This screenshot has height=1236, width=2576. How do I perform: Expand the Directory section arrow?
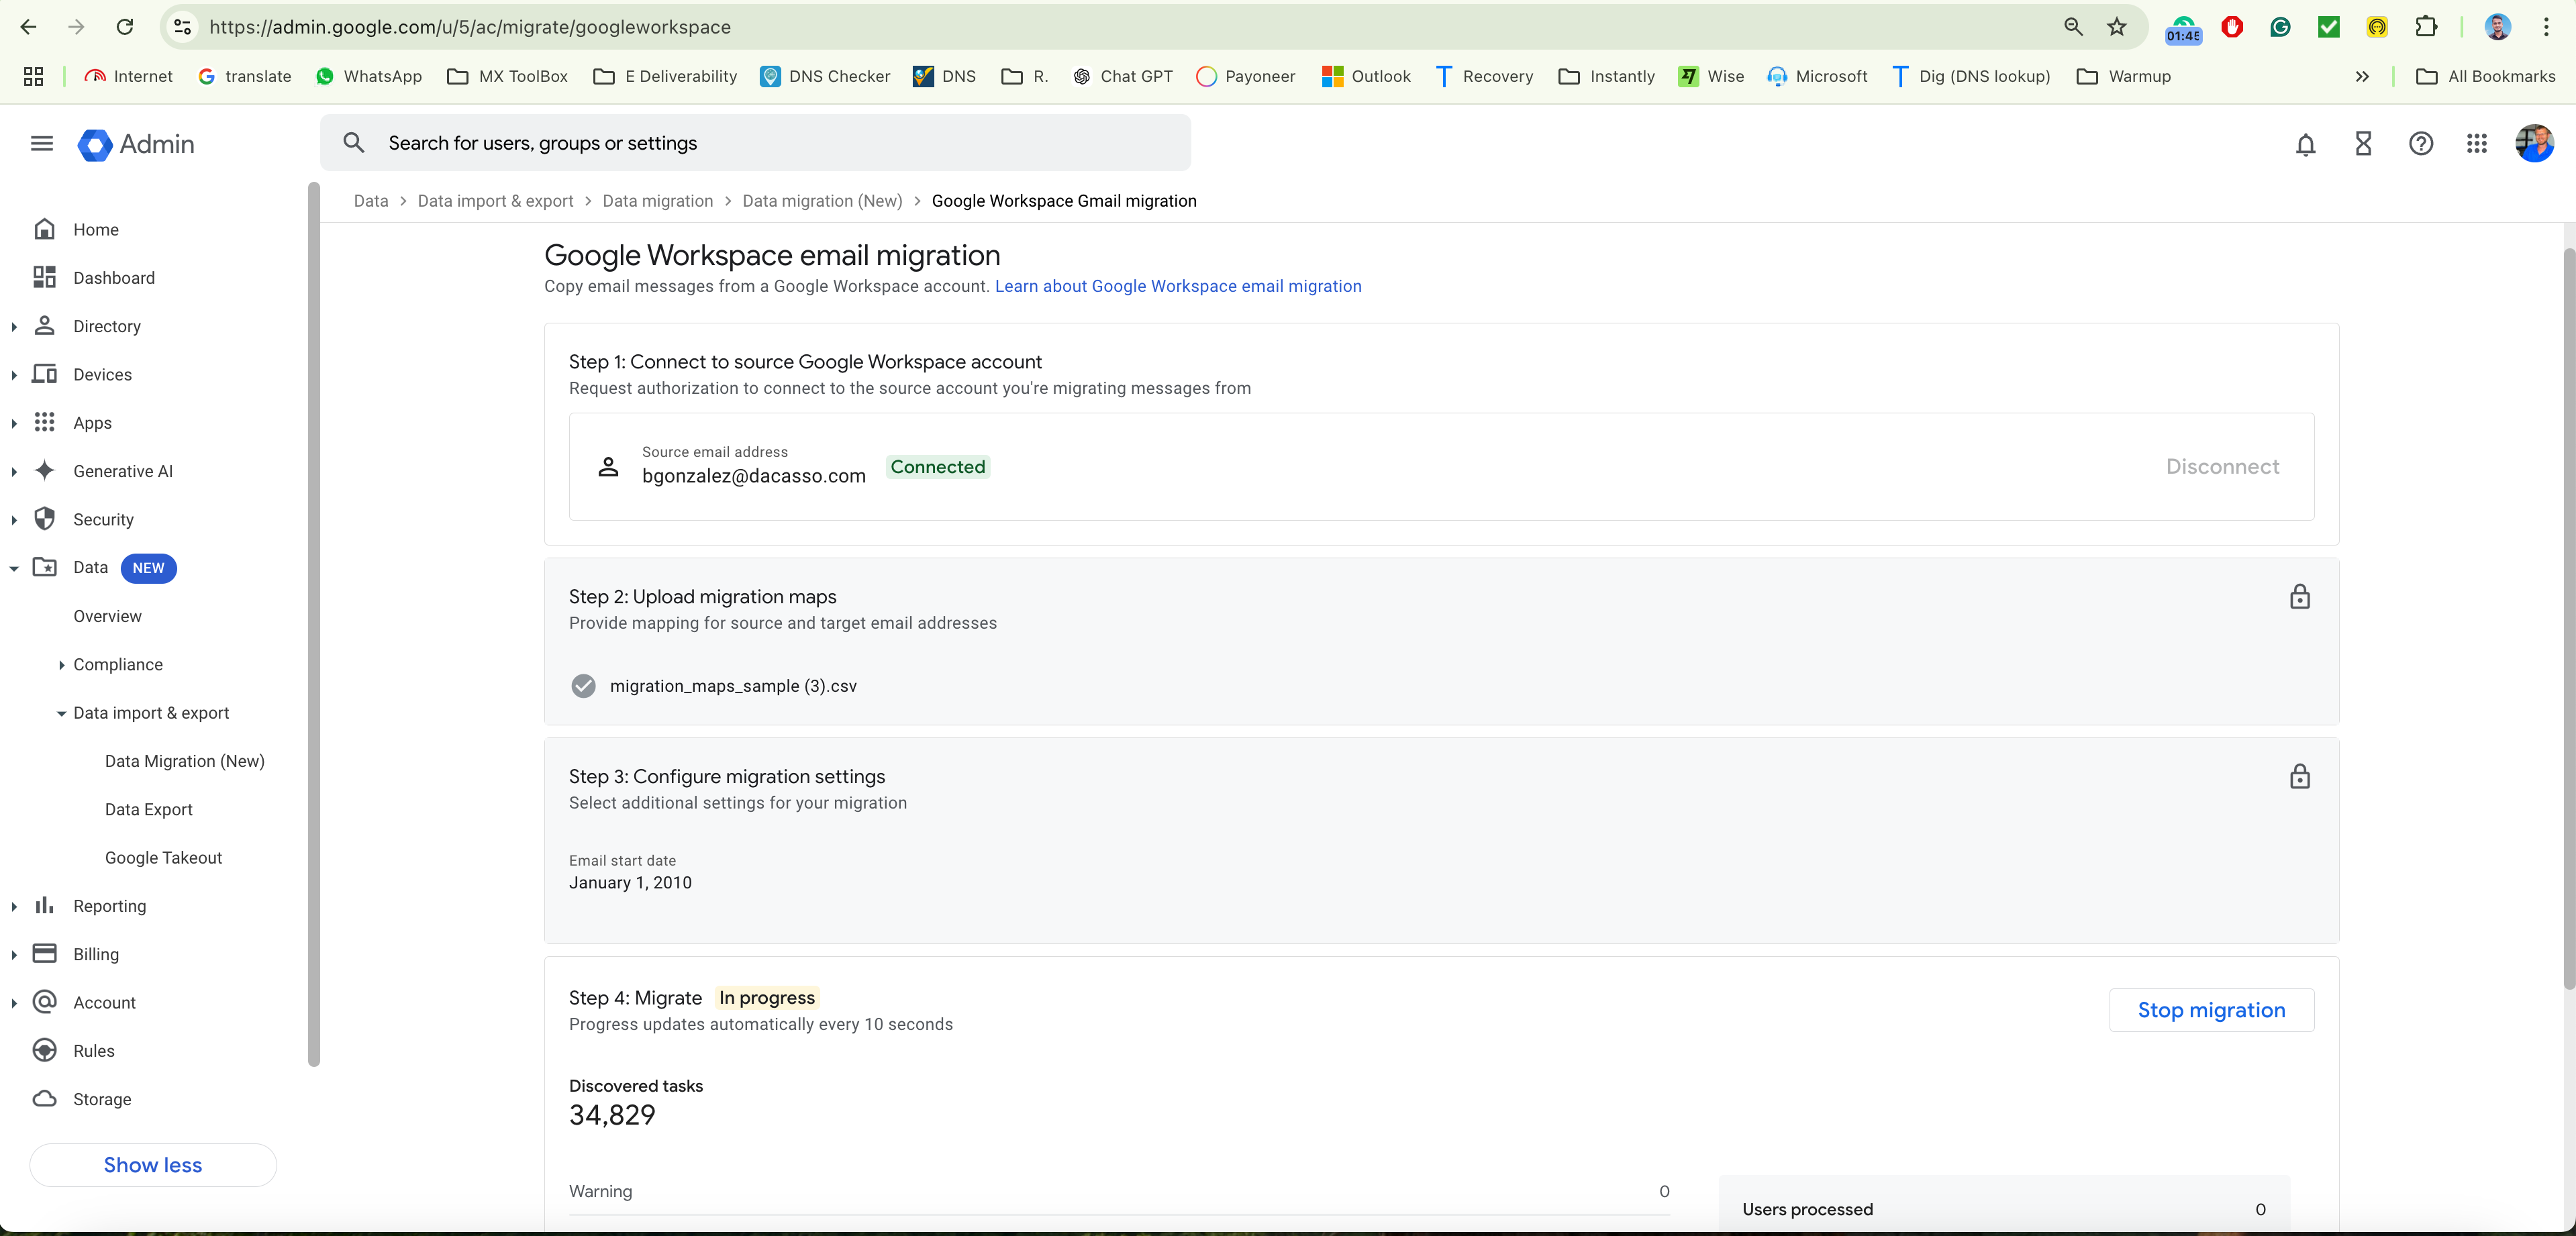[14, 327]
